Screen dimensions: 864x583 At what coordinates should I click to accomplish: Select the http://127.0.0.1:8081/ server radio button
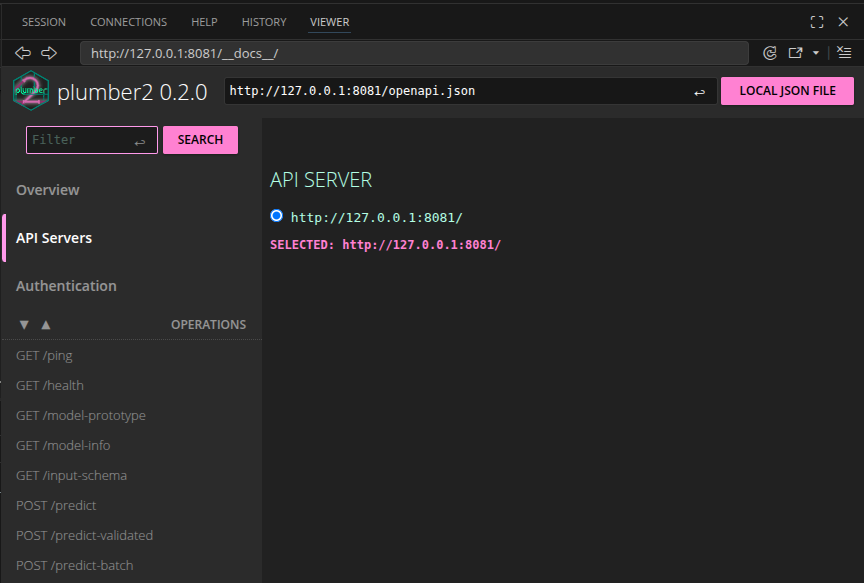coord(277,215)
